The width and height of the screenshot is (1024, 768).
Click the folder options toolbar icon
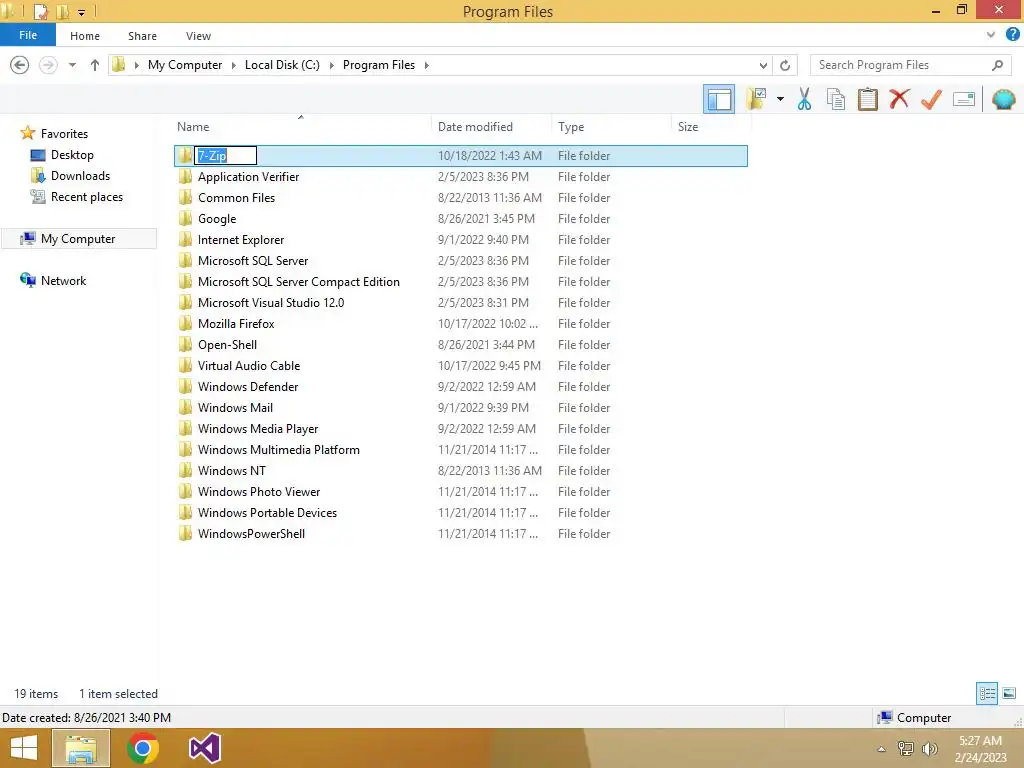coord(756,99)
